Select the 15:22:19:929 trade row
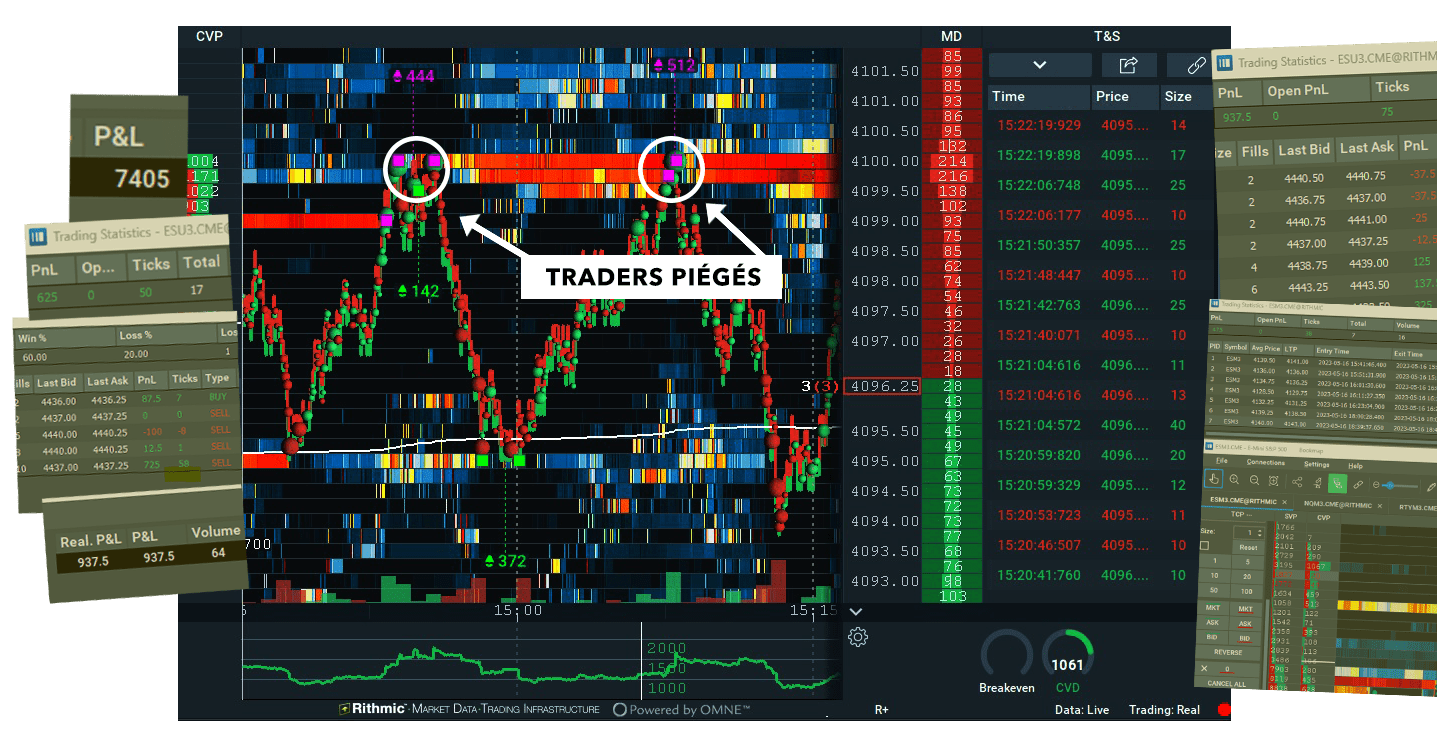Viewport: 1437px width, 753px height. tap(1096, 125)
